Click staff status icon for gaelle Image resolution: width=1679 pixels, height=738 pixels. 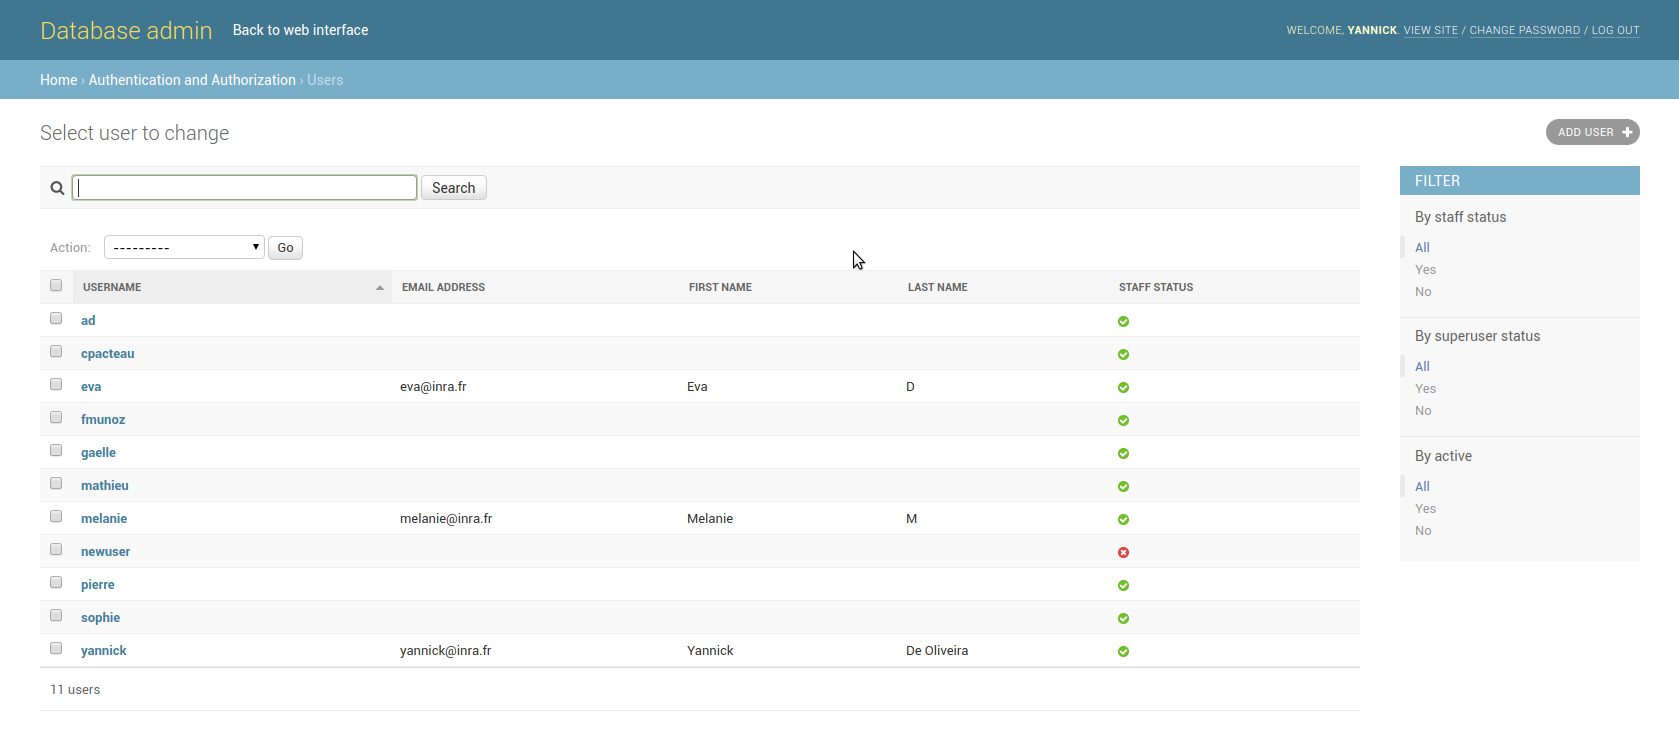(1123, 453)
